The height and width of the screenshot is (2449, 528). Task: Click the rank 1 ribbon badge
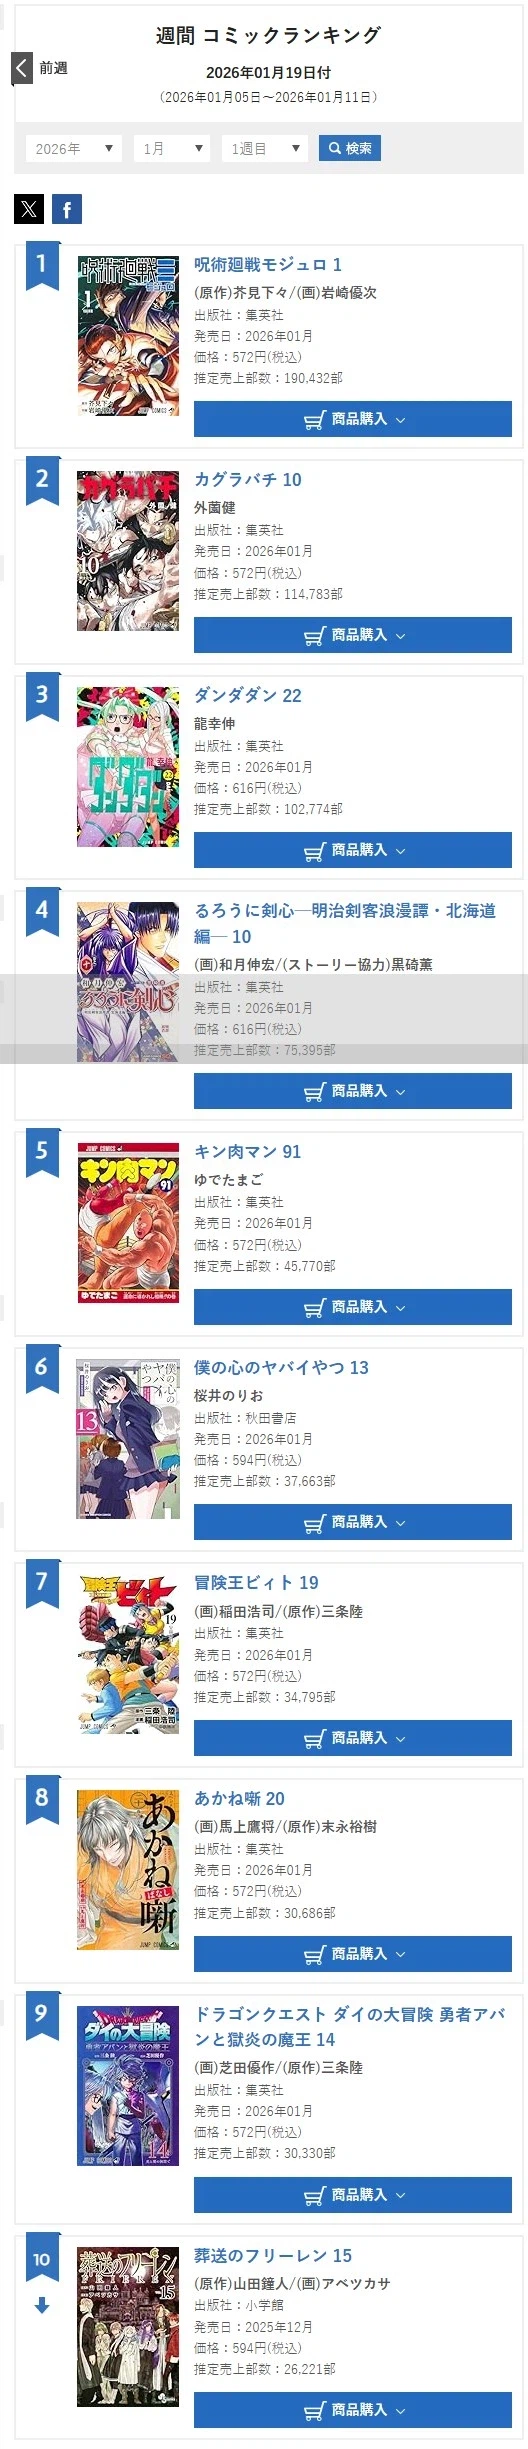click(42, 266)
